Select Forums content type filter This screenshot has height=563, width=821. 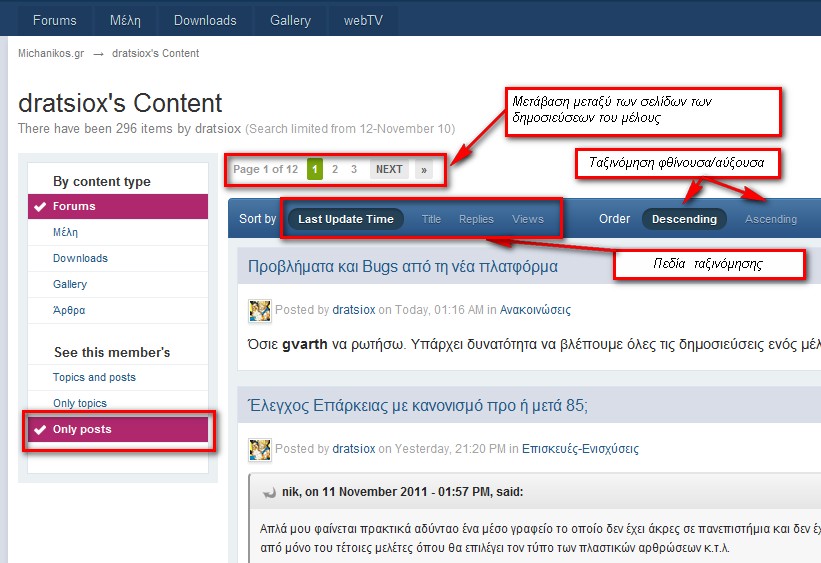[118, 206]
